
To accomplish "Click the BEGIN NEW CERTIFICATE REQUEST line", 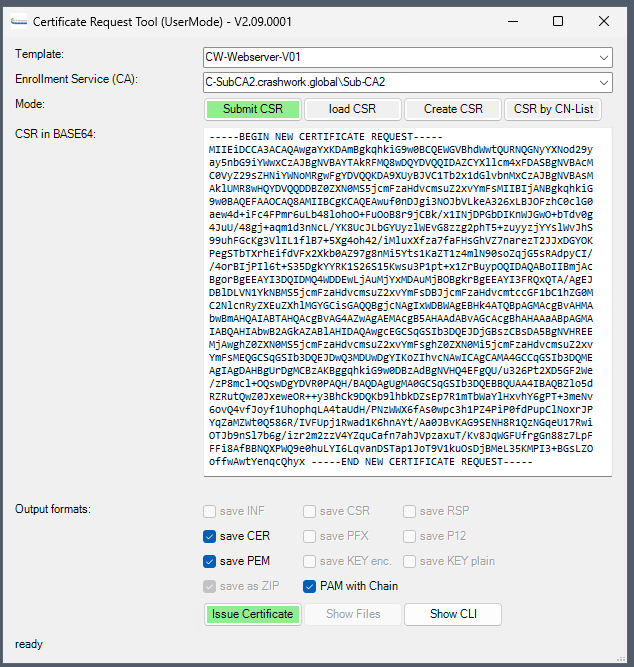I will (x=326, y=137).
